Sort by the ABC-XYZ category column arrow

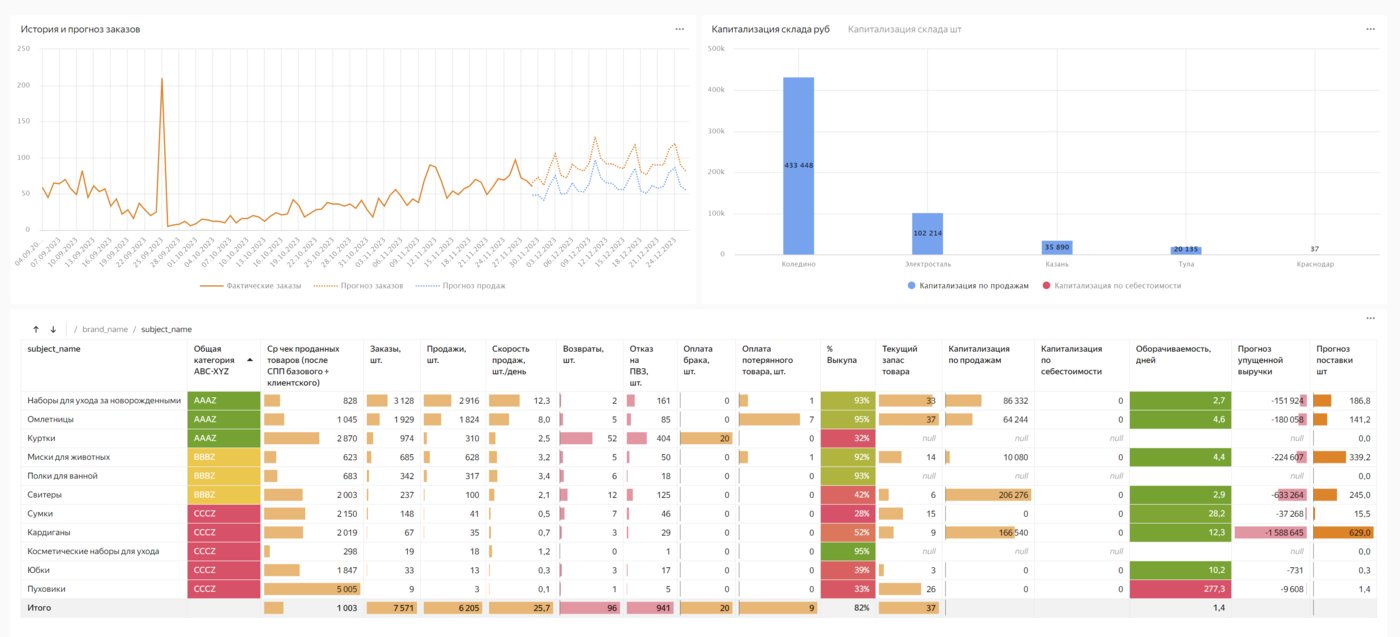(x=250, y=360)
